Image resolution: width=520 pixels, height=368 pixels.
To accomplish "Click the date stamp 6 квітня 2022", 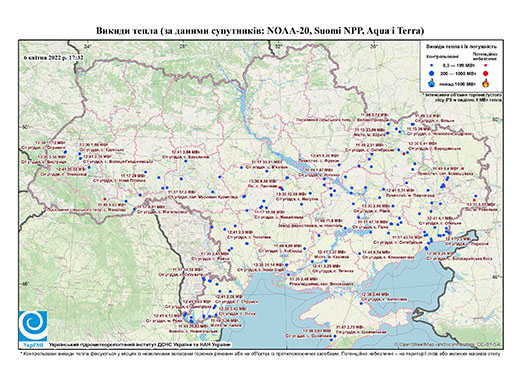I will [53, 57].
